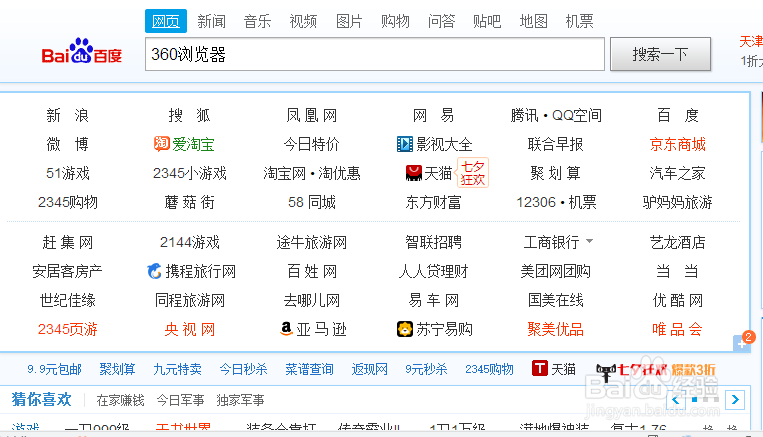Screen dimensions: 763x437
Task: Open the 京东商城 link
Action: tap(677, 144)
